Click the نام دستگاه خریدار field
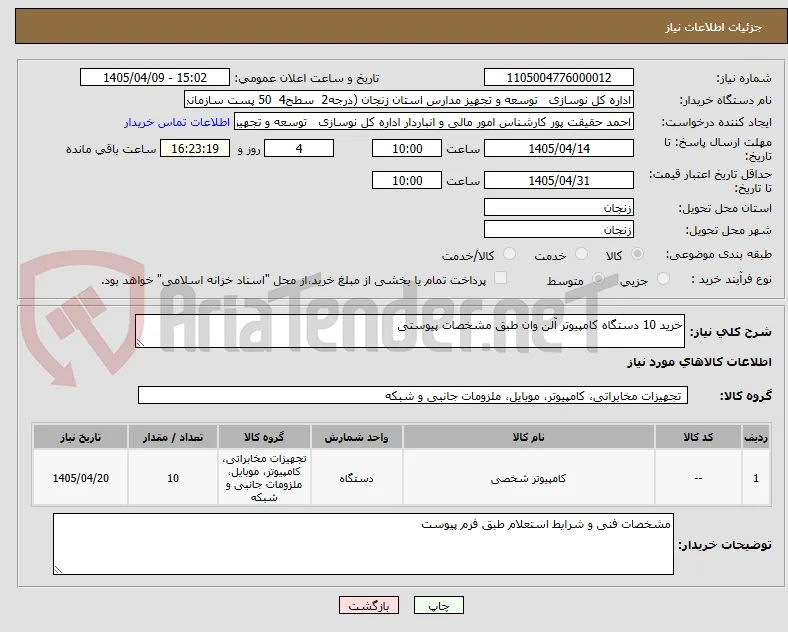Screen dimensions: 788x632 coord(409,99)
